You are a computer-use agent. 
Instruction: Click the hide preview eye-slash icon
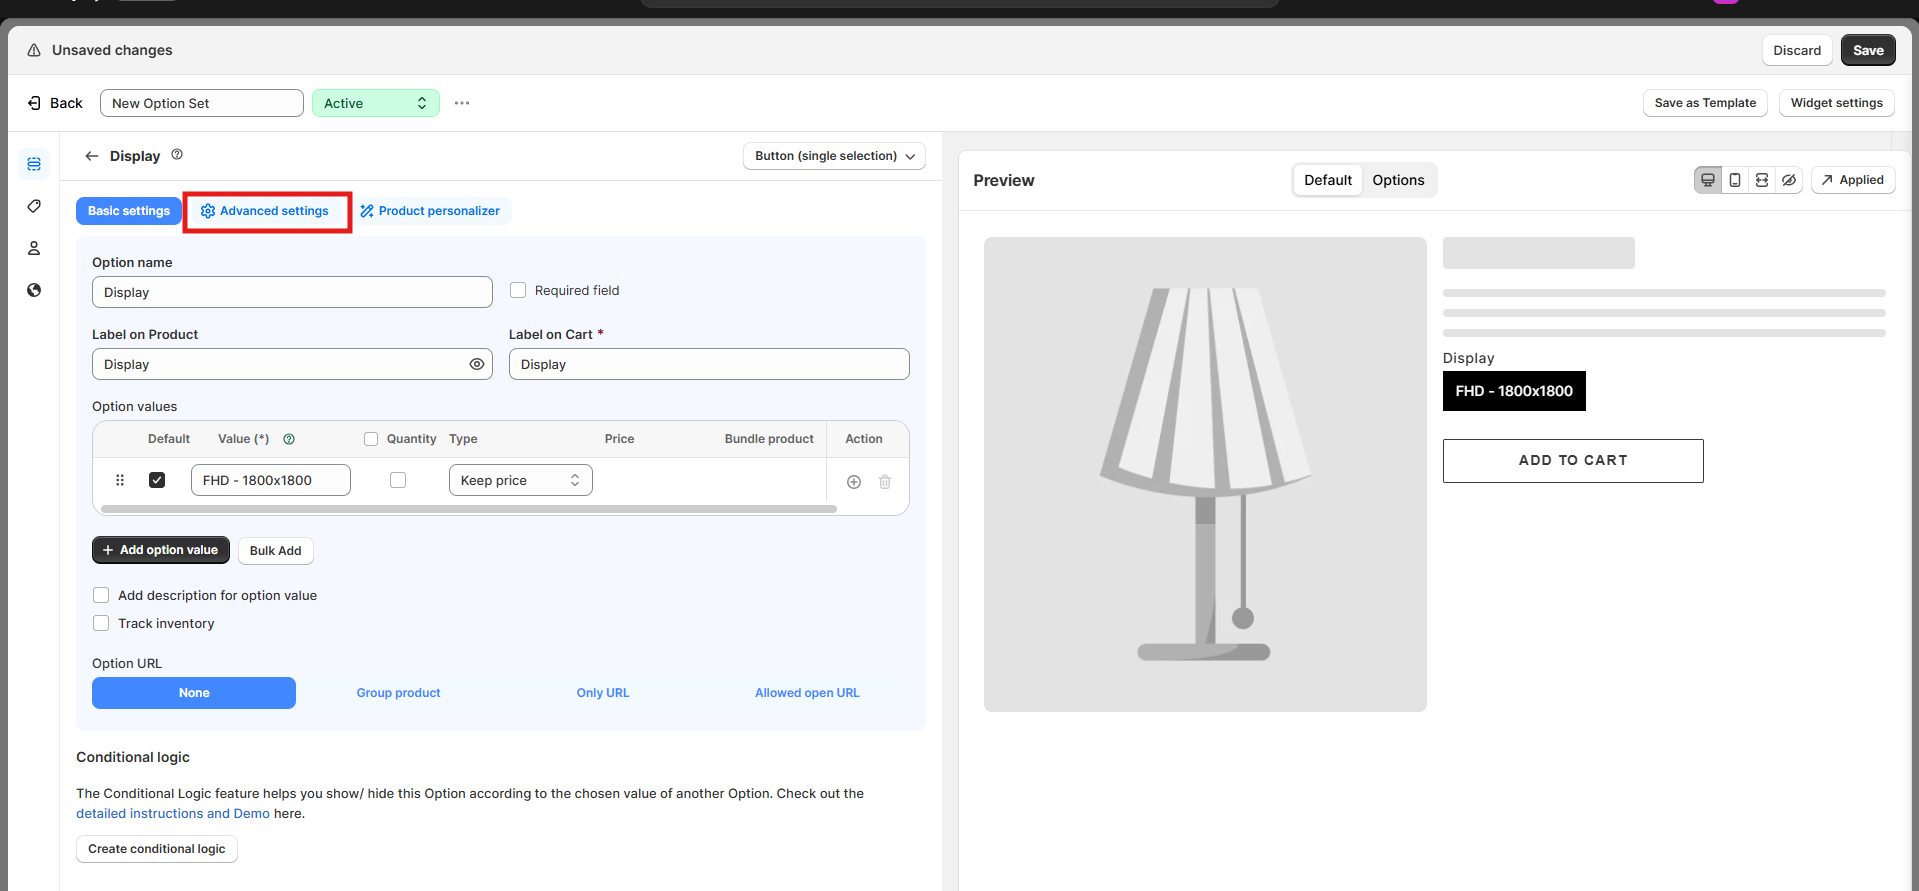coord(1789,180)
